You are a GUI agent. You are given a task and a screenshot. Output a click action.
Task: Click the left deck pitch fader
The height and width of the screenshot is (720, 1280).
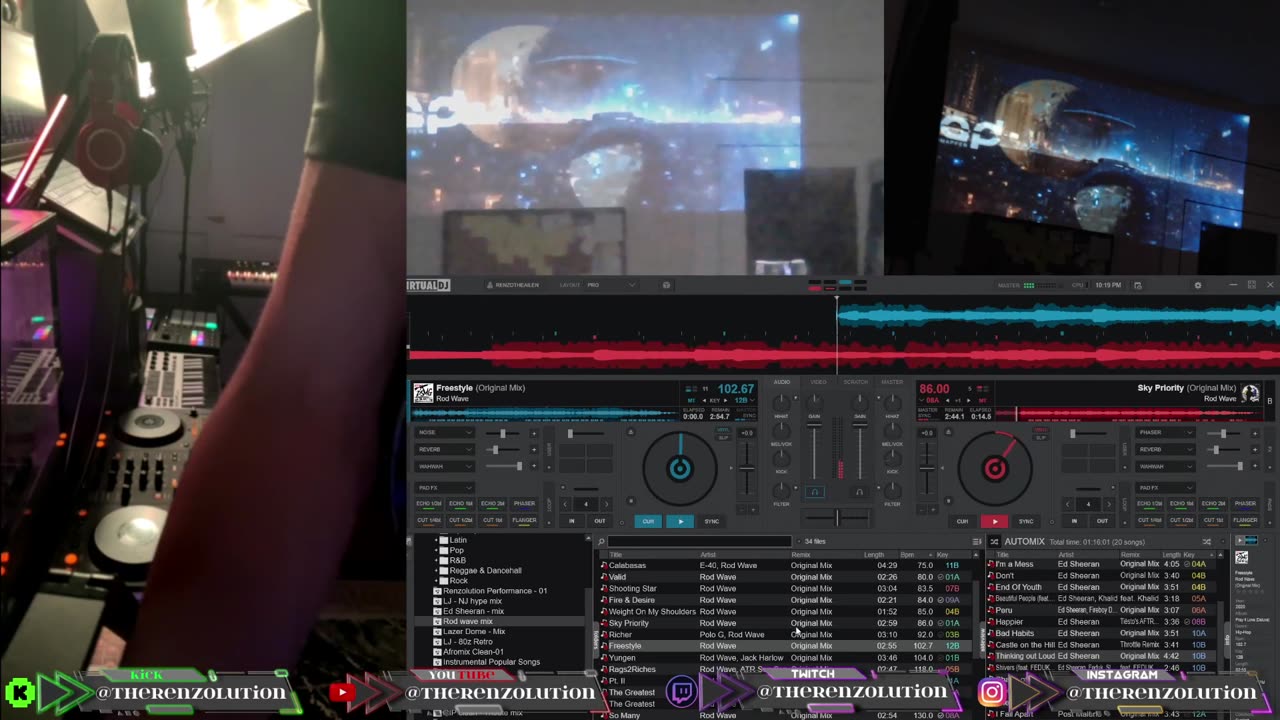(x=746, y=468)
